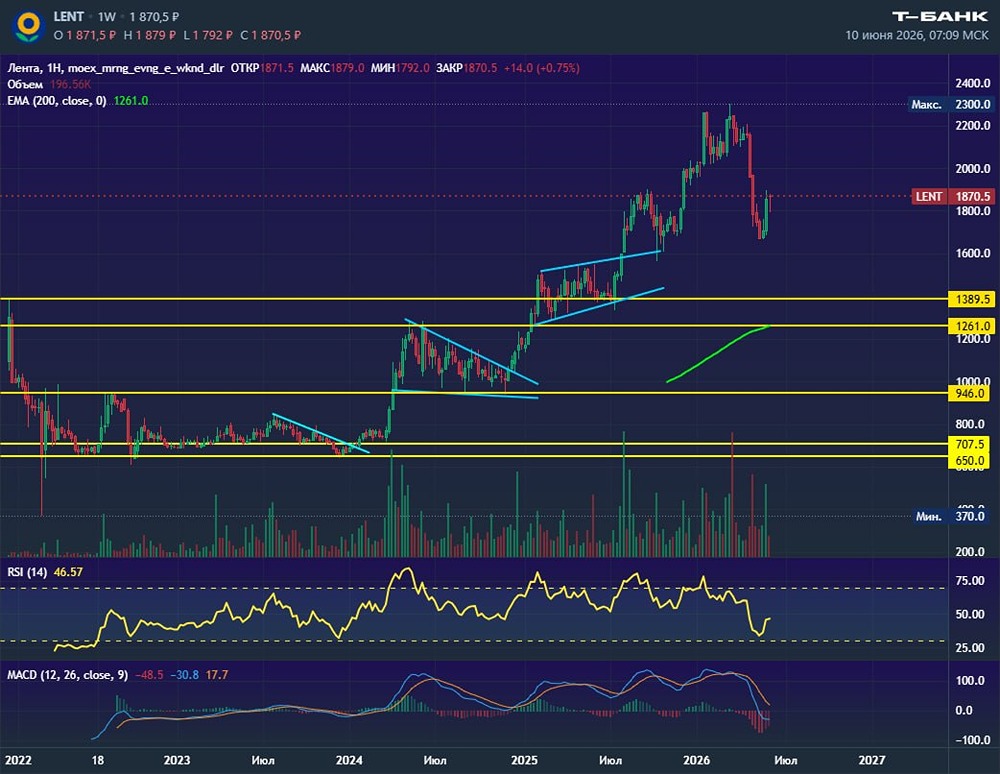This screenshot has height=774, width=1000.
Task: Click the header low price 'L 1 792 ₽'
Action: pos(208,35)
